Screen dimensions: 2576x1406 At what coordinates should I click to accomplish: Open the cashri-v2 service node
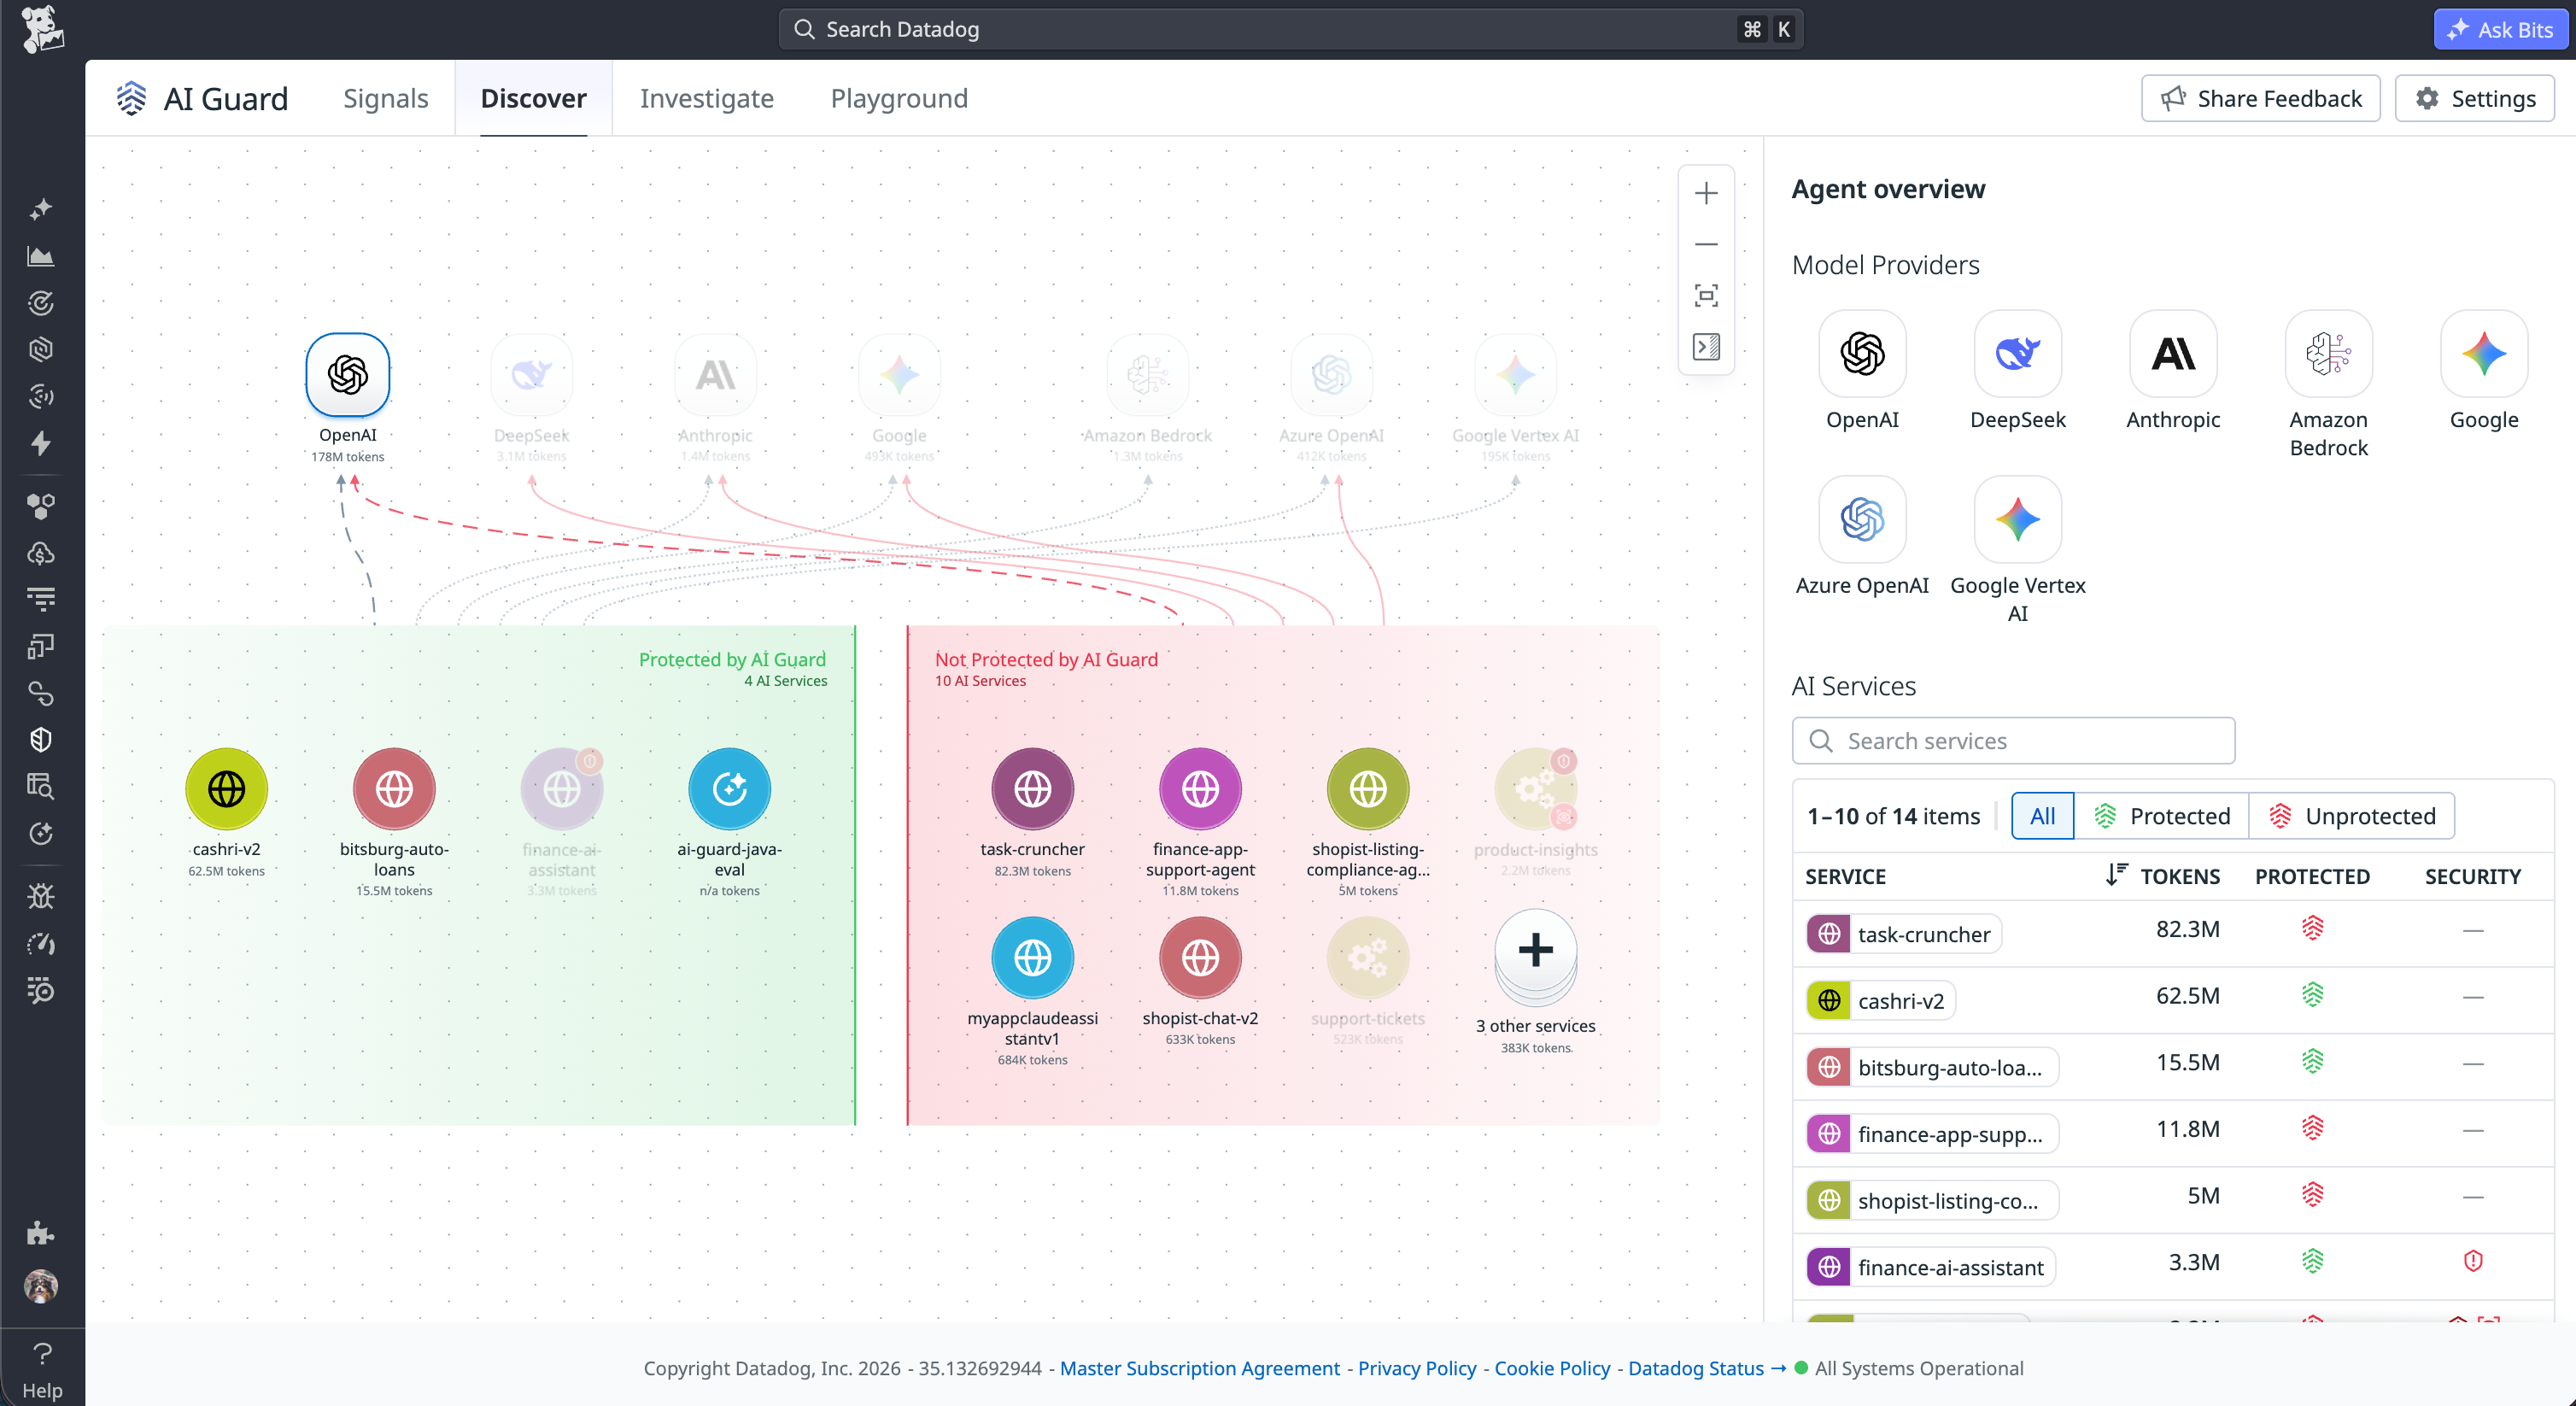pyautogui.click(x=226, y=789)
